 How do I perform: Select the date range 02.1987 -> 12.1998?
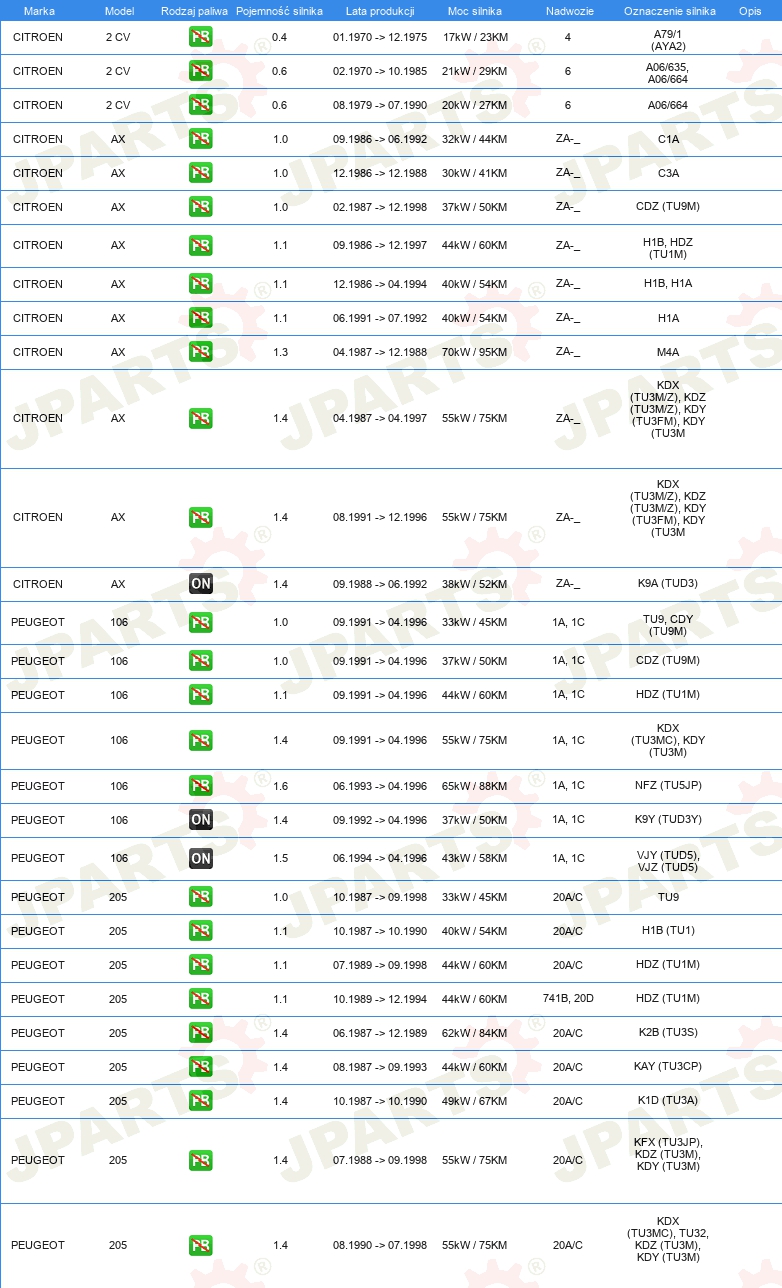(380, 207)
